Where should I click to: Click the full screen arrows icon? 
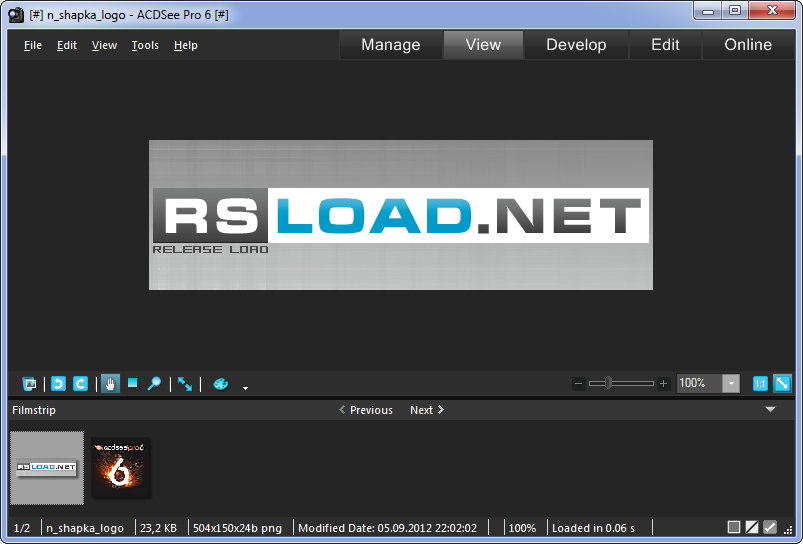point(185,384)
